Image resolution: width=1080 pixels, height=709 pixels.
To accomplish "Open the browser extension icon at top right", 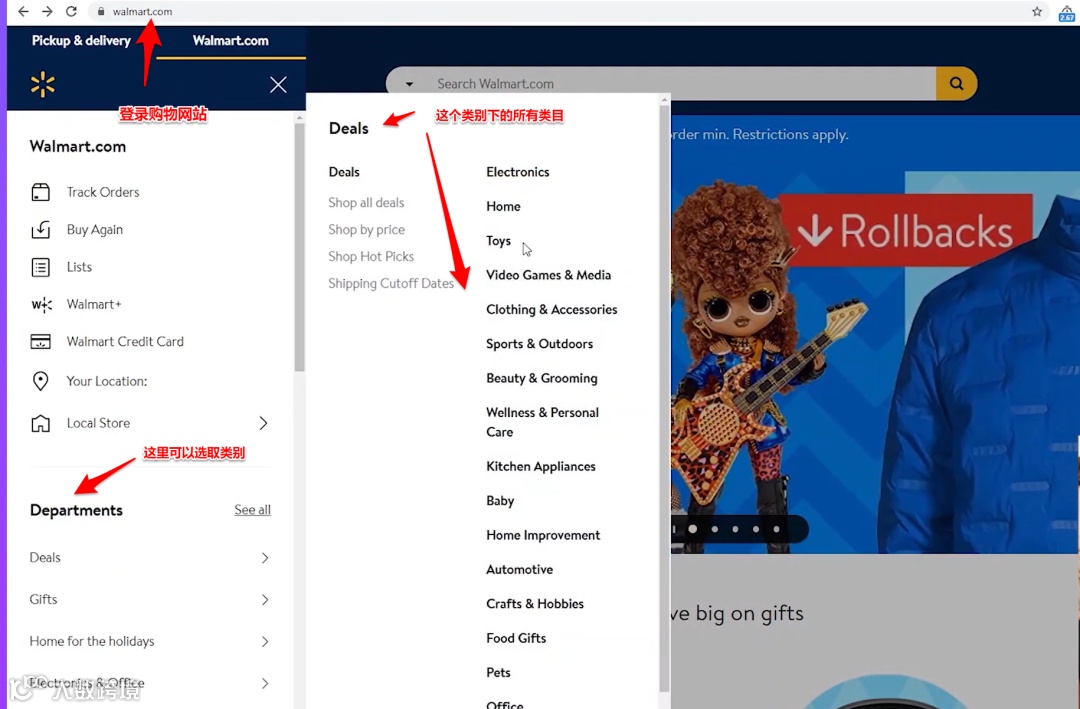I will [x=1066, y=12].
